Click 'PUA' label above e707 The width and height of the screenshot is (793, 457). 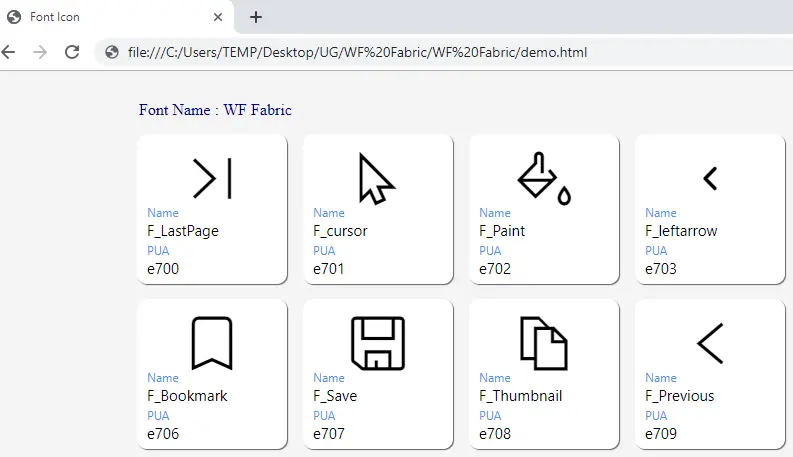click(x=324, y=416)
